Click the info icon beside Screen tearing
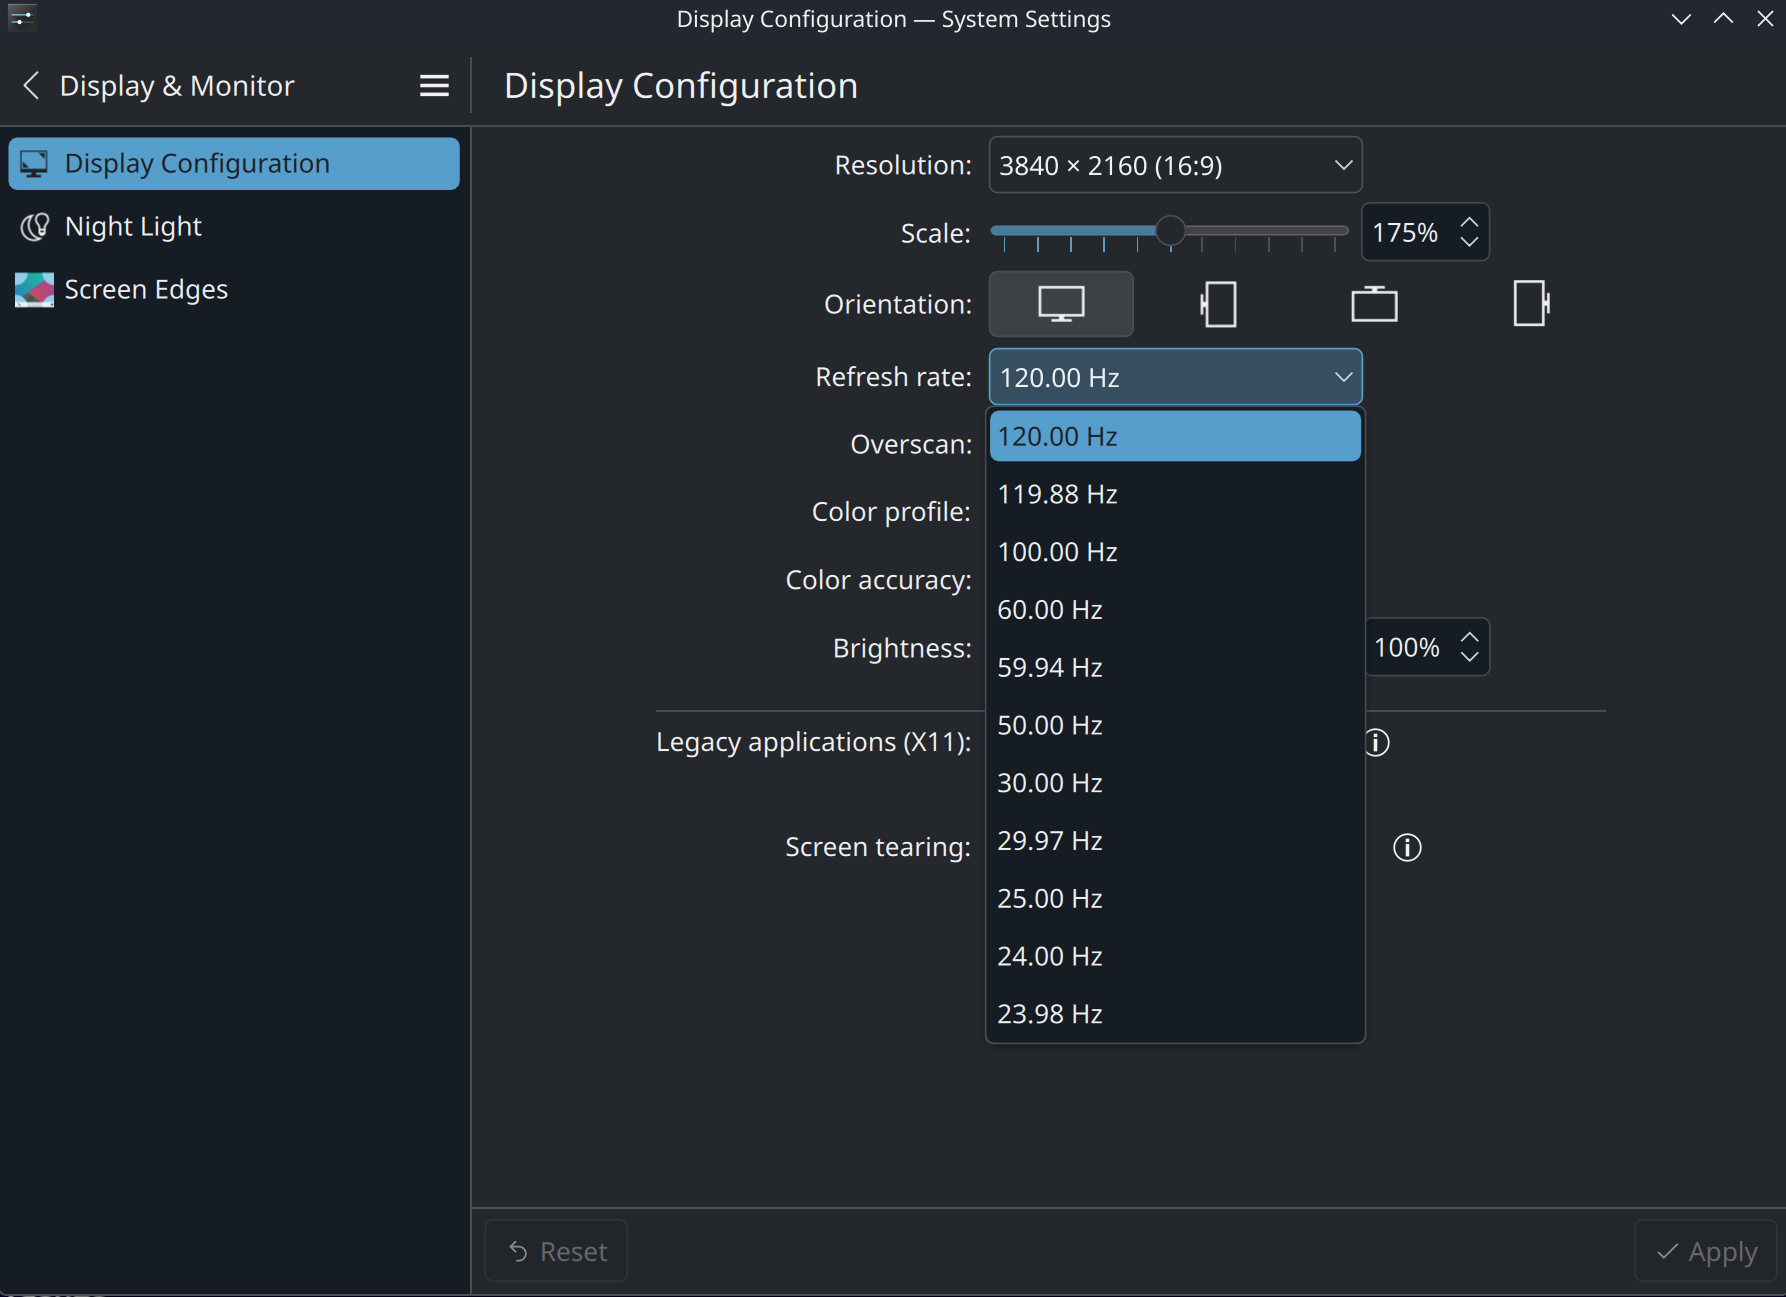1786x1297 pixels. pos(1407,848)
